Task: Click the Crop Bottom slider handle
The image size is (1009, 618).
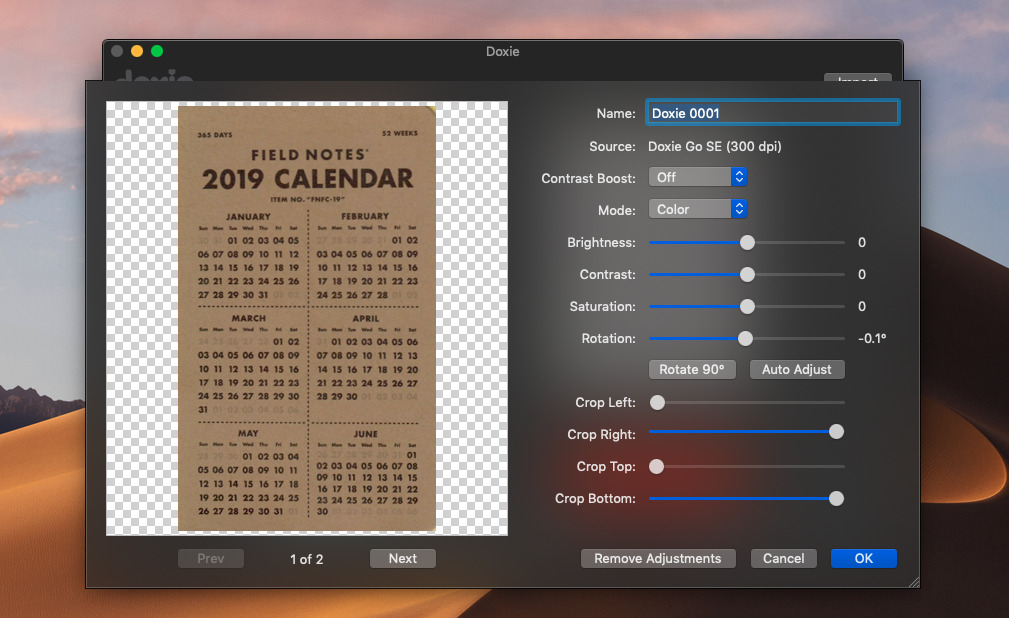Action: (x=836, y=498)
